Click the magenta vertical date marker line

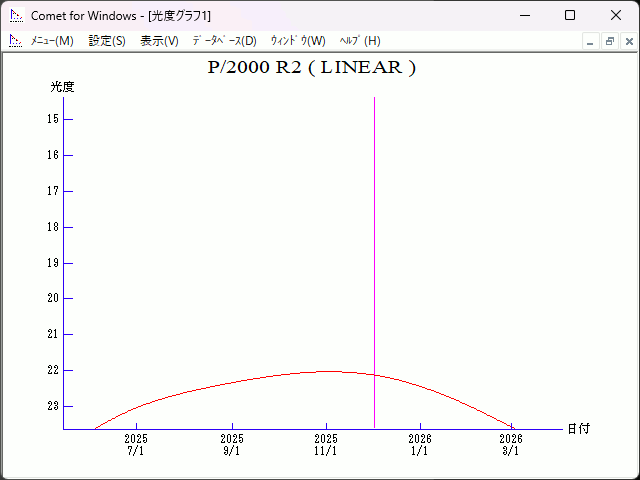pos(375,250)
